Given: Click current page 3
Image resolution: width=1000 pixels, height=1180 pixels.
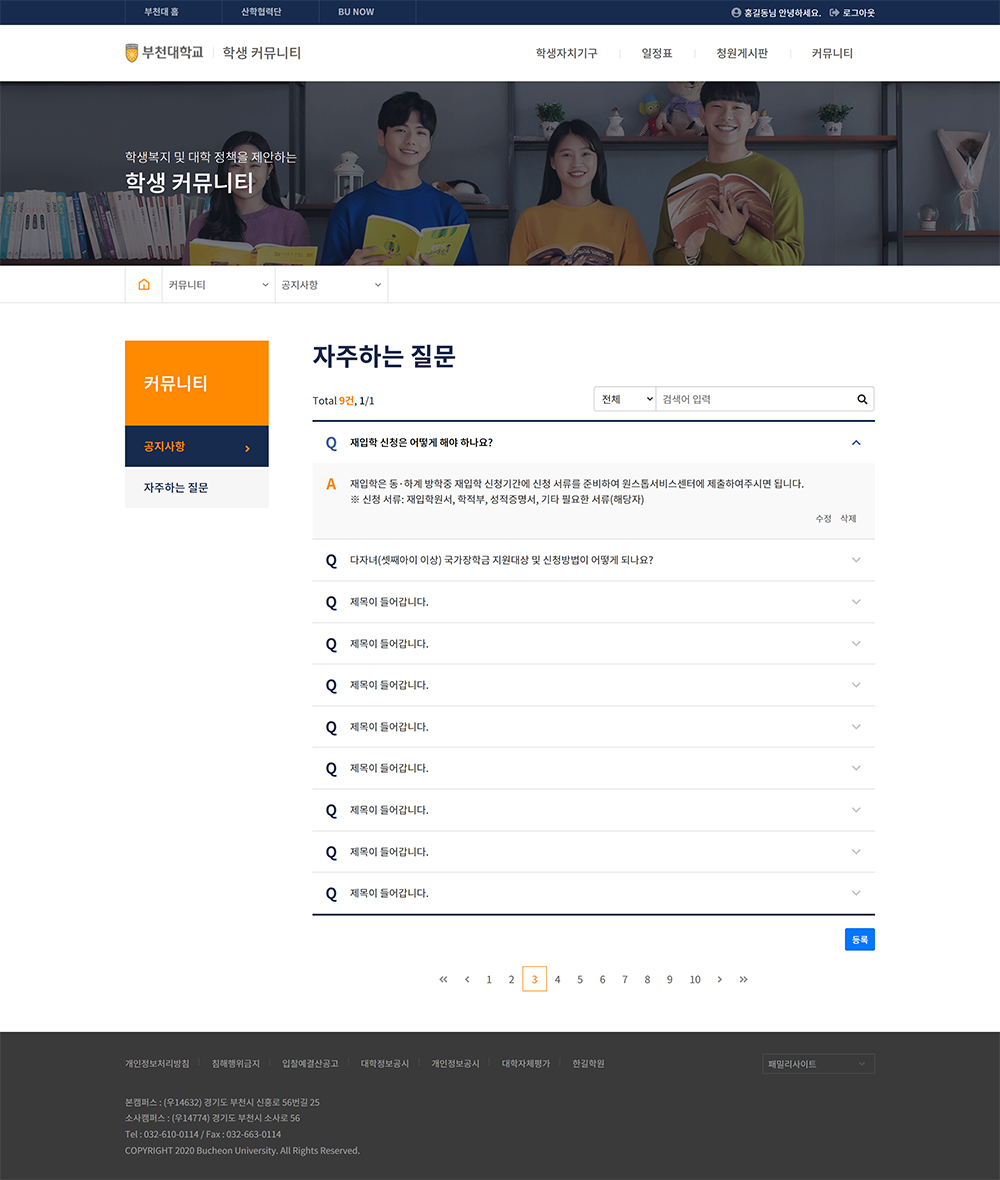Looking at the screenshot, I should click(534, 979).
